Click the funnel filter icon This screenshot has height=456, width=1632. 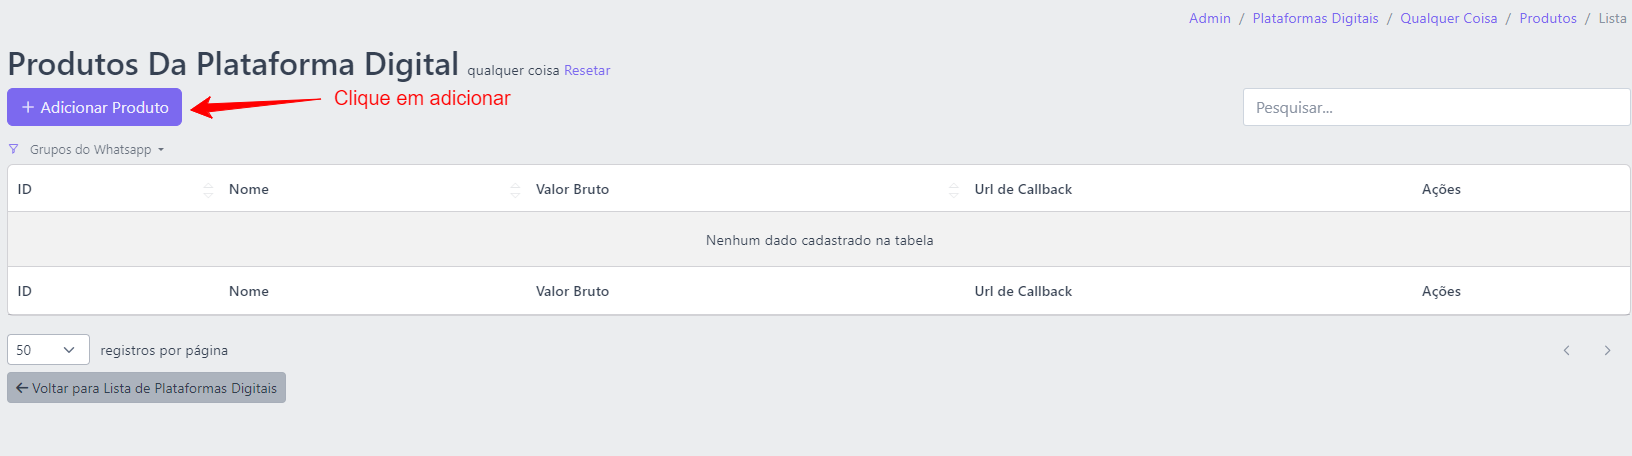[13, 149]
